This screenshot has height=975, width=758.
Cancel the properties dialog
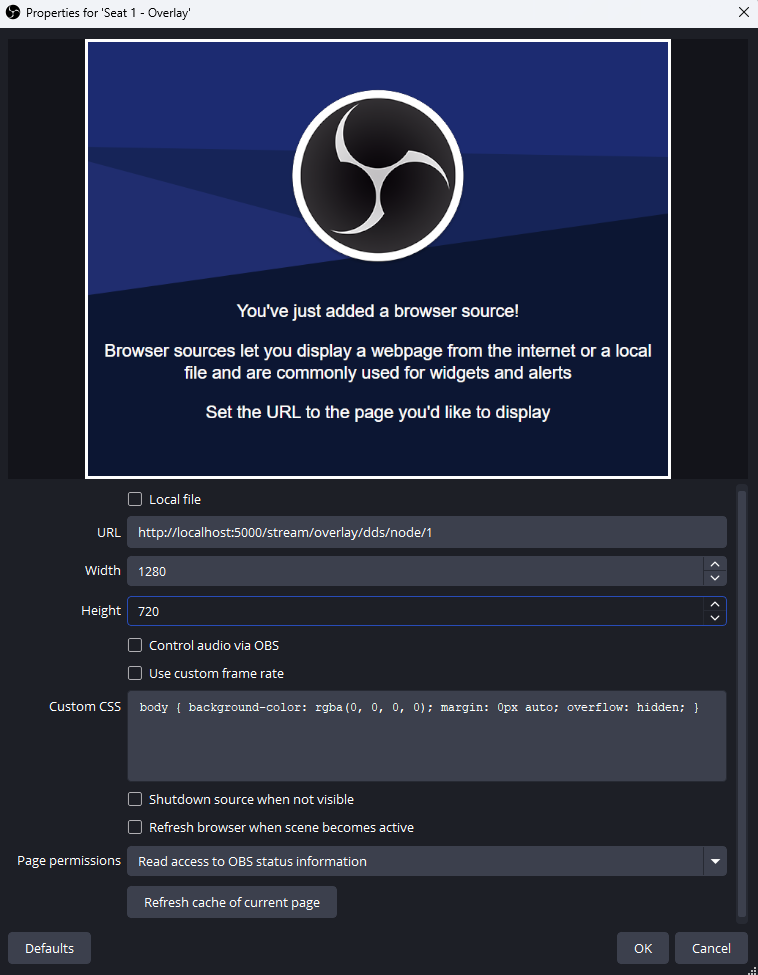(x=711, y=948)
